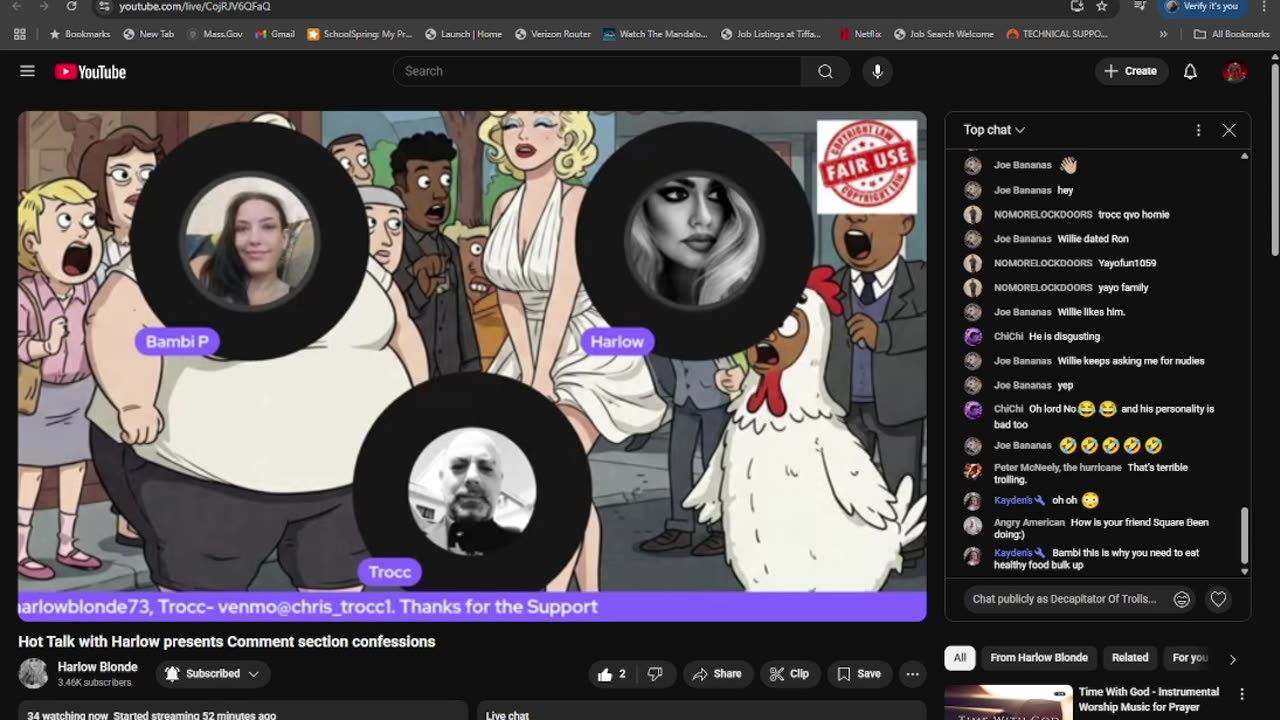
Task: Open live chat options three-dot menu
Action: tap(1198, 130)
